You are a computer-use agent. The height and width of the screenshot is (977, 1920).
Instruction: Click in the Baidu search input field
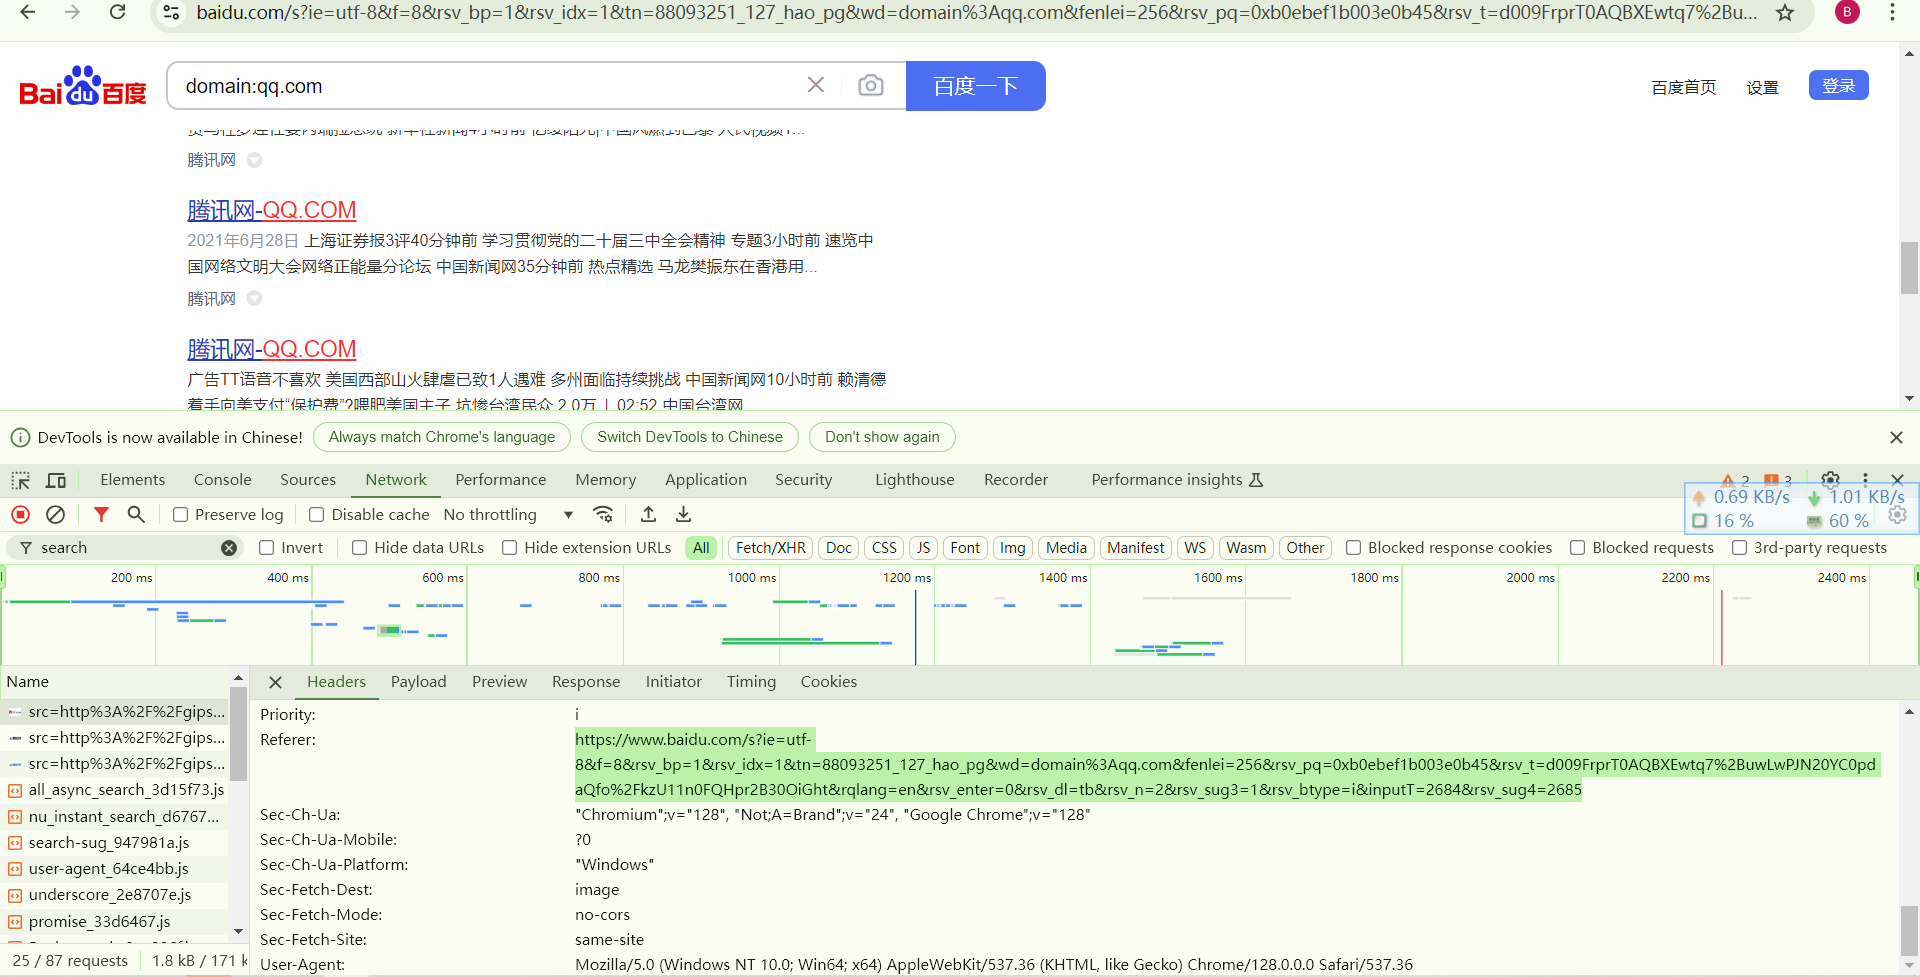coord(490,86)
